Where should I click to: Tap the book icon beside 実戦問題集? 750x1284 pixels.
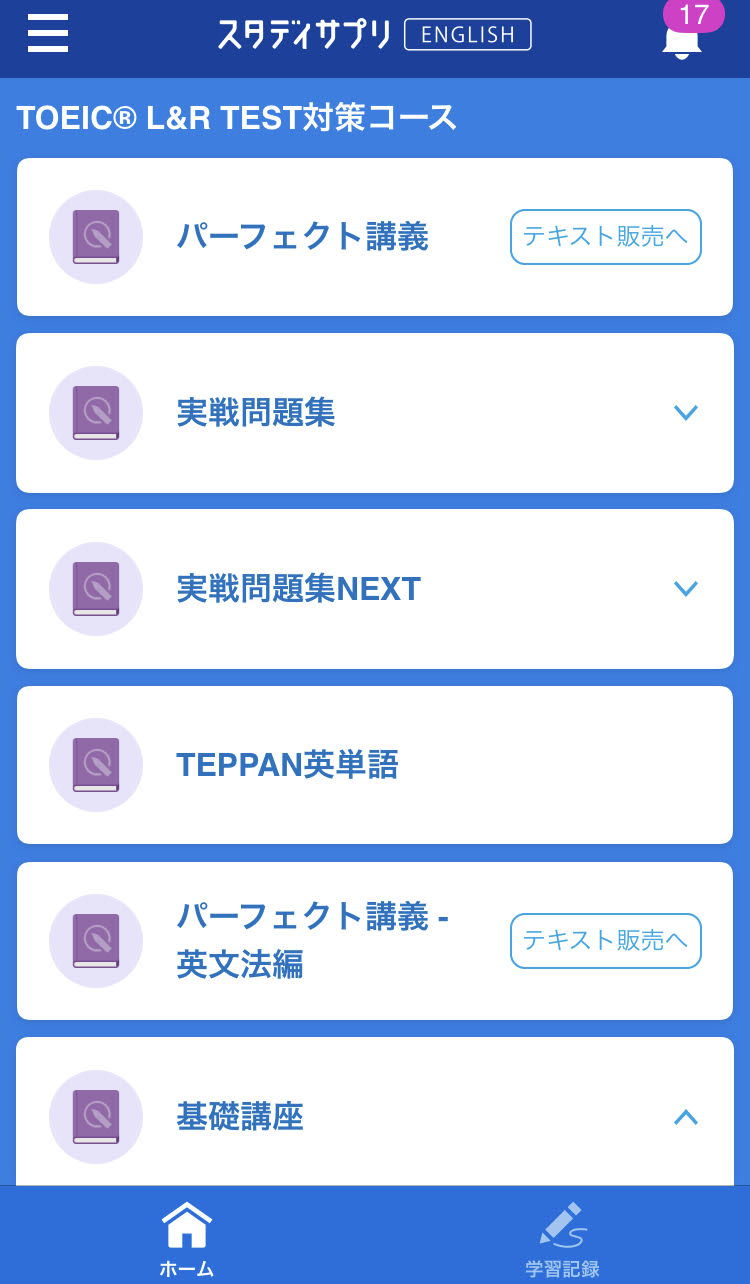[x=96, y=413]
